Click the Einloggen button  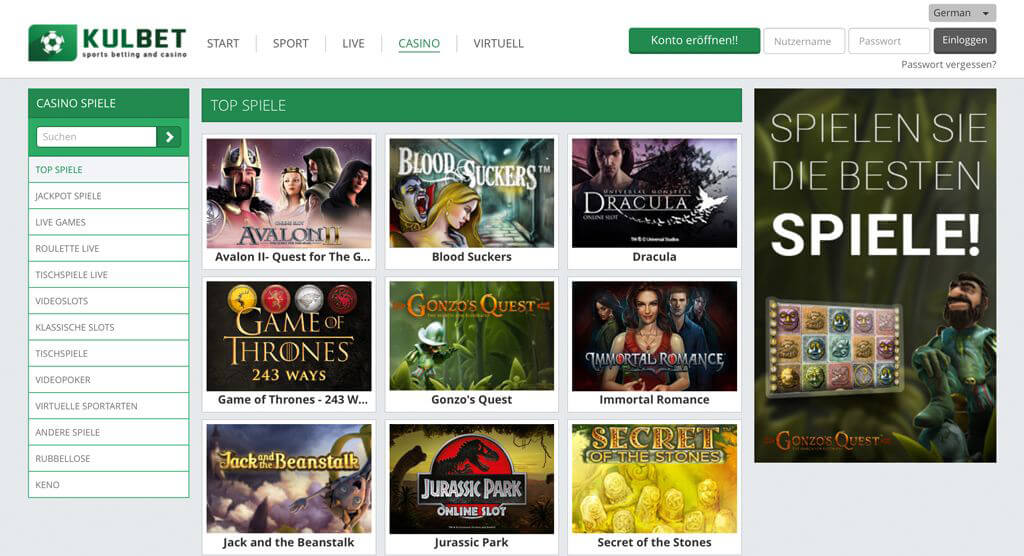click(x=965, y=41)
